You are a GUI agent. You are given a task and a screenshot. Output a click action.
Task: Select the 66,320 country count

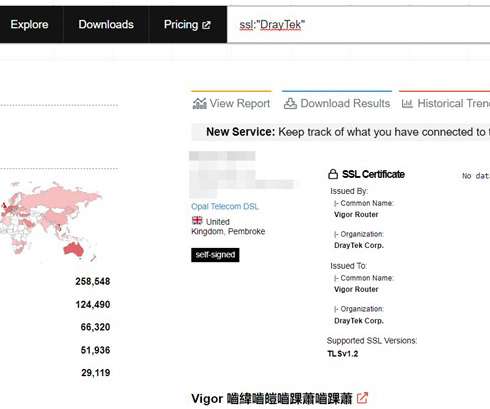pos(95,327)
